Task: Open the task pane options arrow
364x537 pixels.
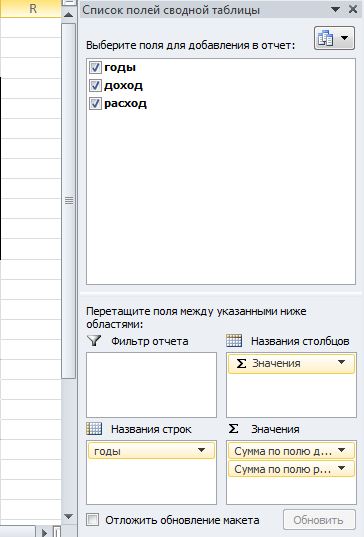Action: click(336, 10)
